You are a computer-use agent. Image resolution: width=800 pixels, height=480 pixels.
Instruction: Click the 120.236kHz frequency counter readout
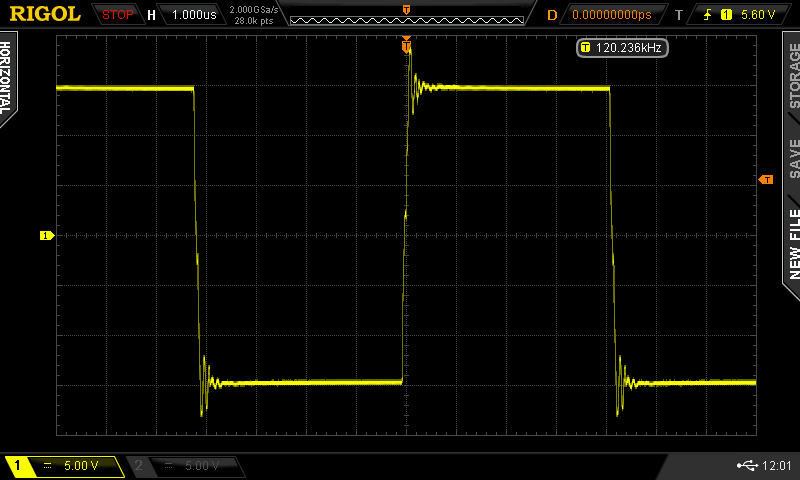[622, 47]
